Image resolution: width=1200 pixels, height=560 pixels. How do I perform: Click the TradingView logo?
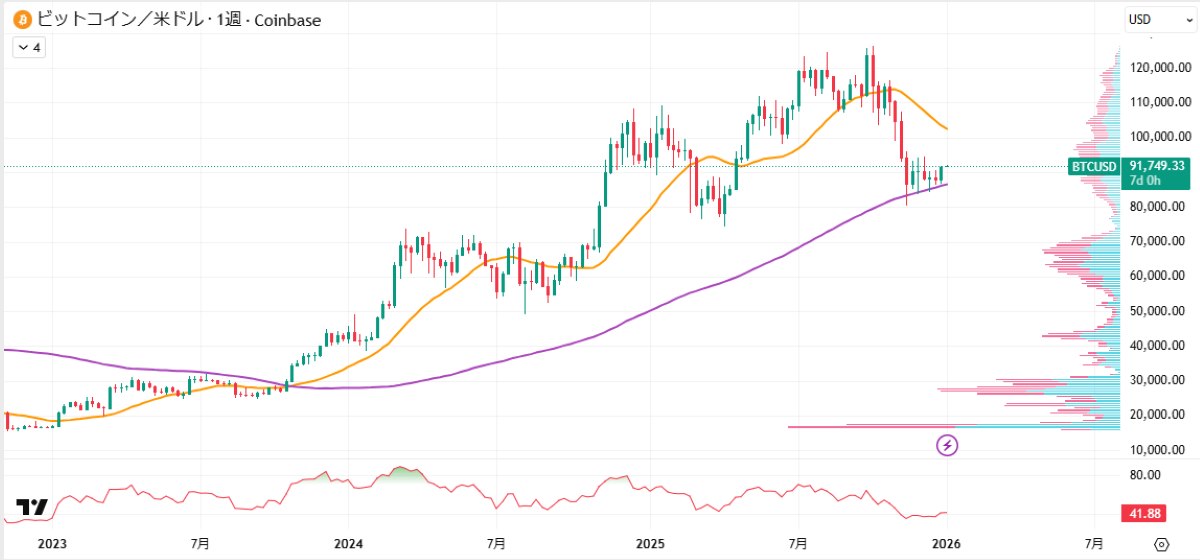tap(32, 508)
